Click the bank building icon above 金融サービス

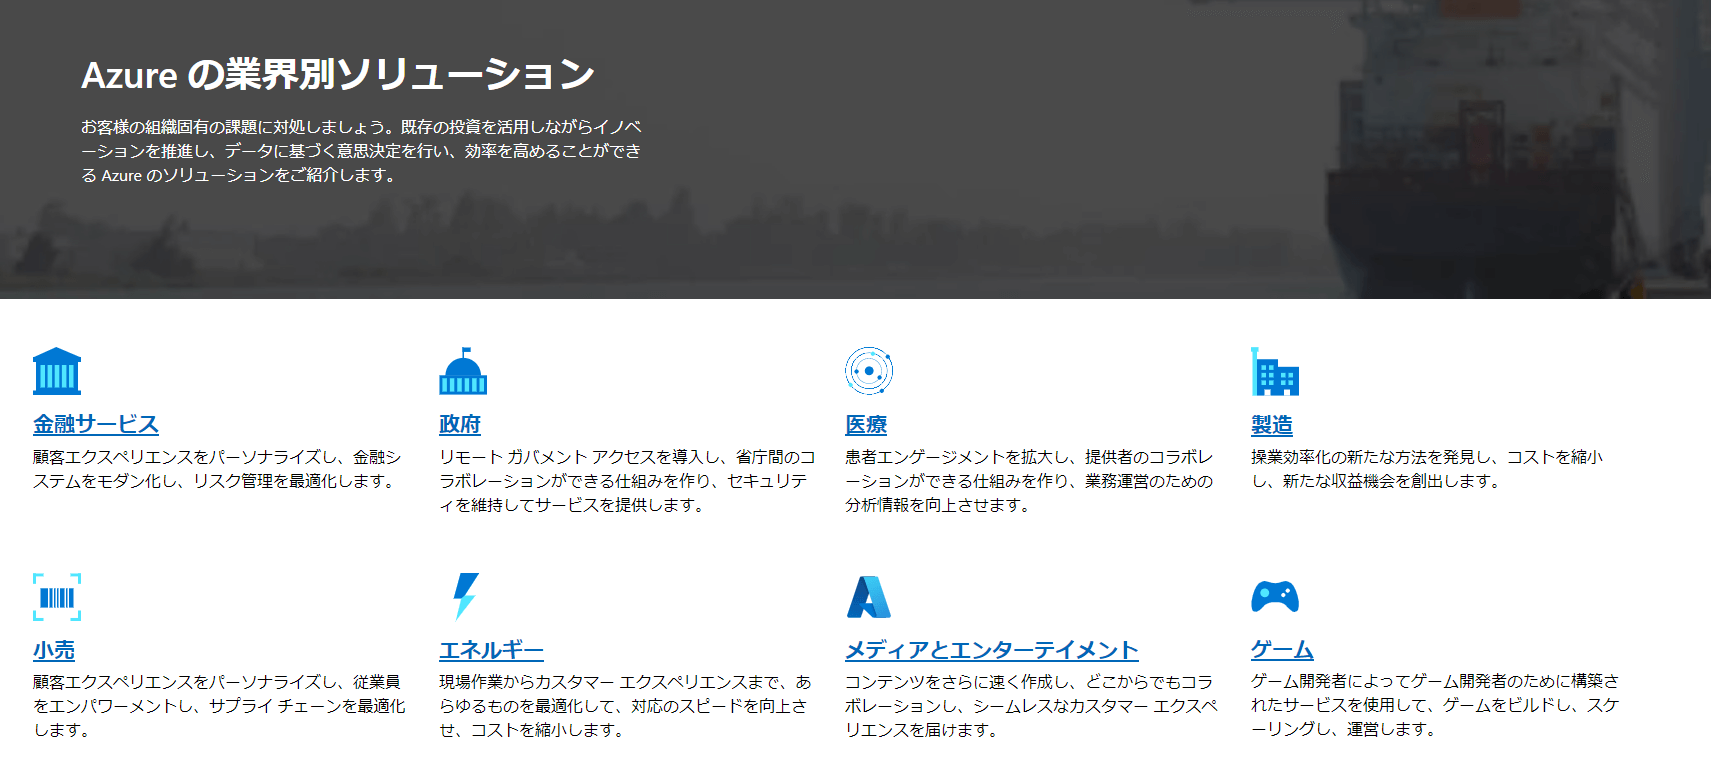[57, 371]
